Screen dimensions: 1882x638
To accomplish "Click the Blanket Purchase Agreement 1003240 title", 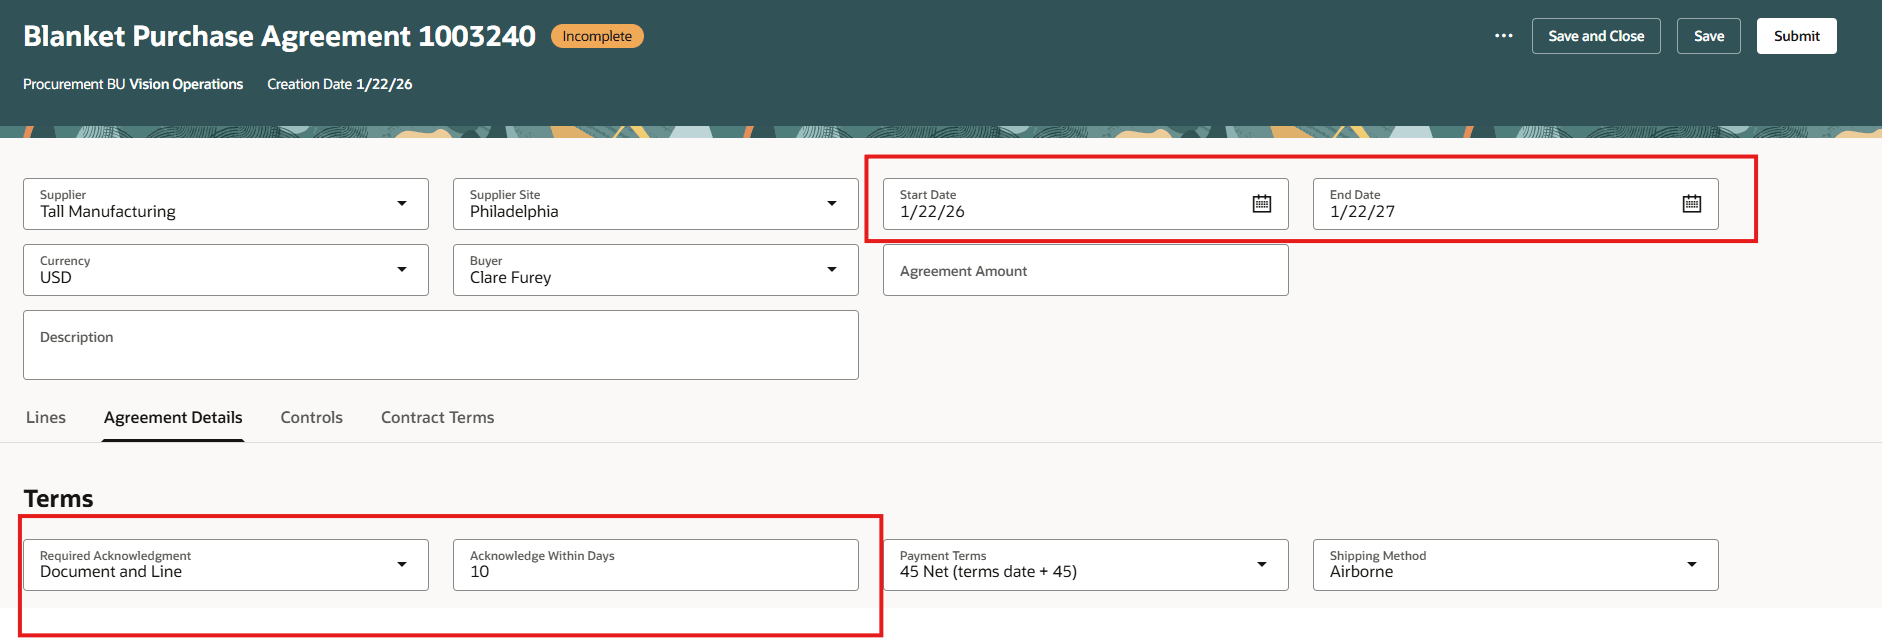I will coord(280,36).
